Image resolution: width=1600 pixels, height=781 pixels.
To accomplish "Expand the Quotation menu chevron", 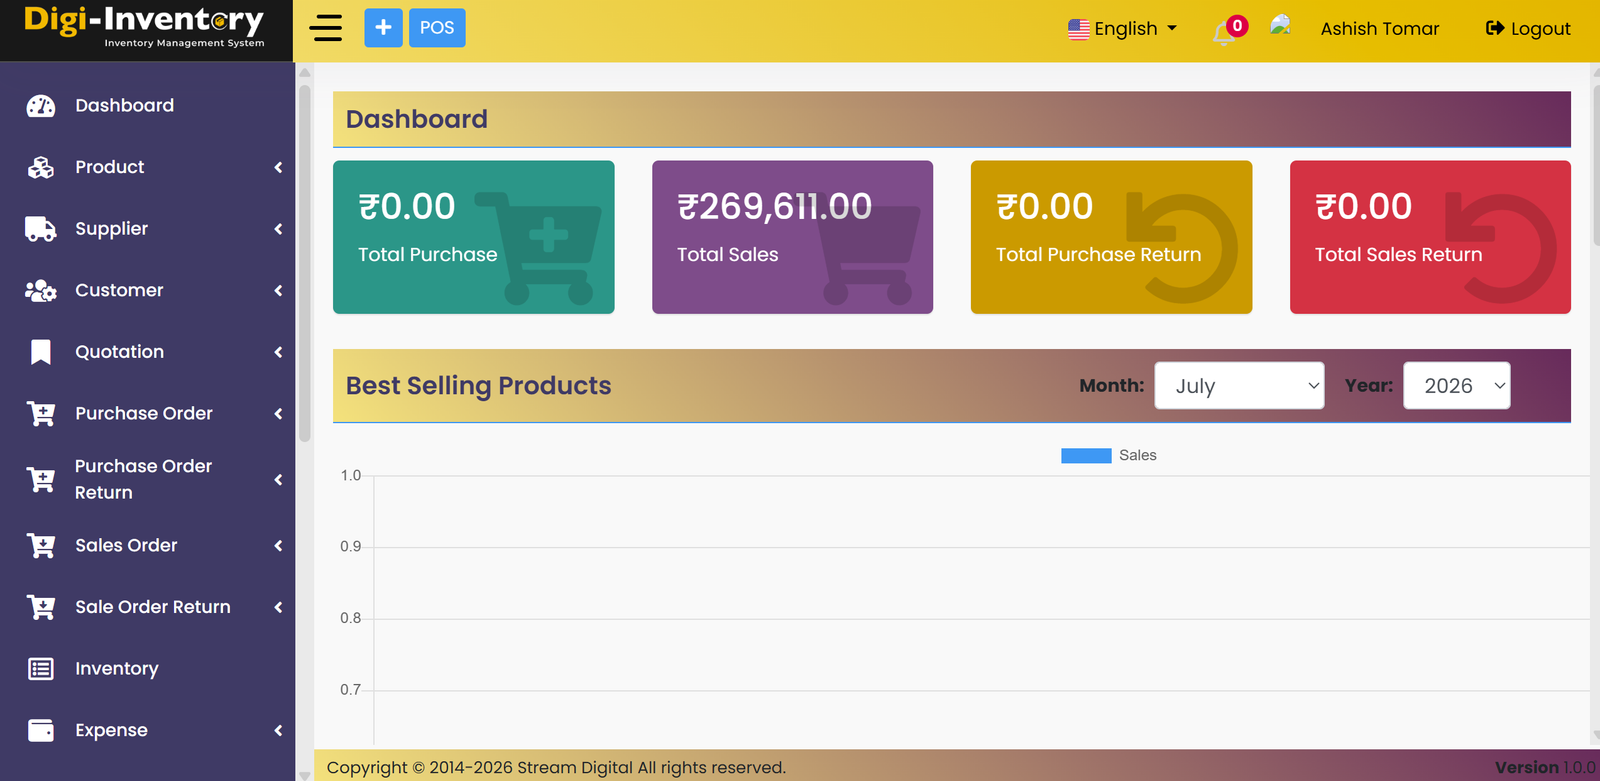I will pos(278,352).
